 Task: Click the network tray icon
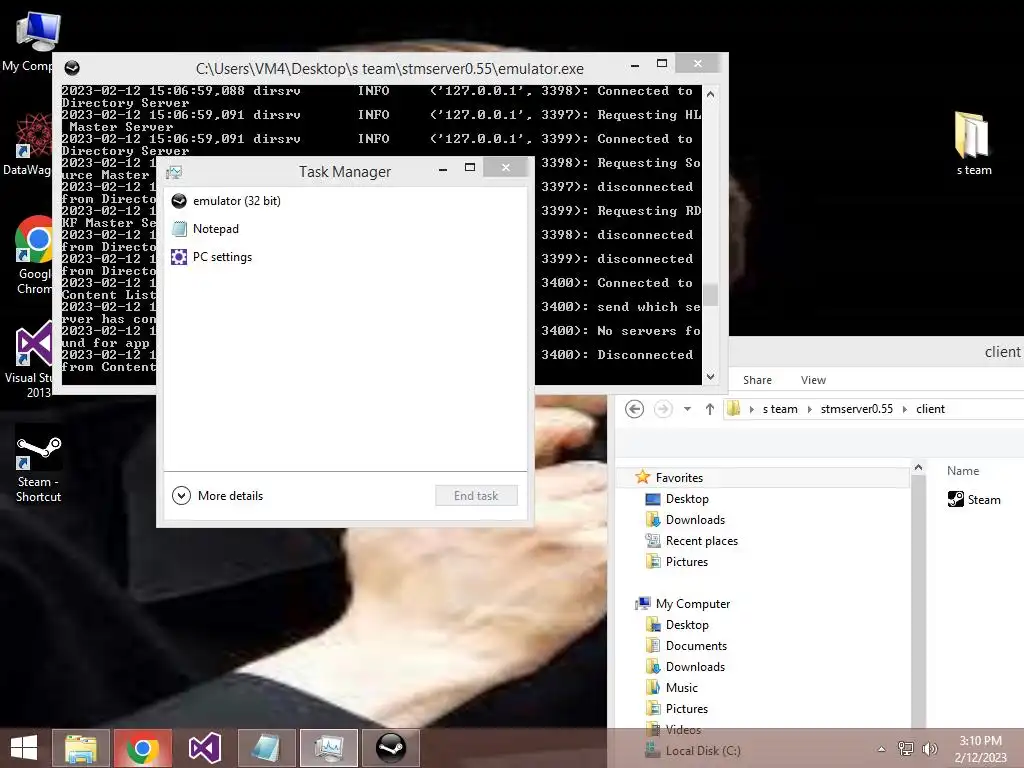tap(906, 748)
